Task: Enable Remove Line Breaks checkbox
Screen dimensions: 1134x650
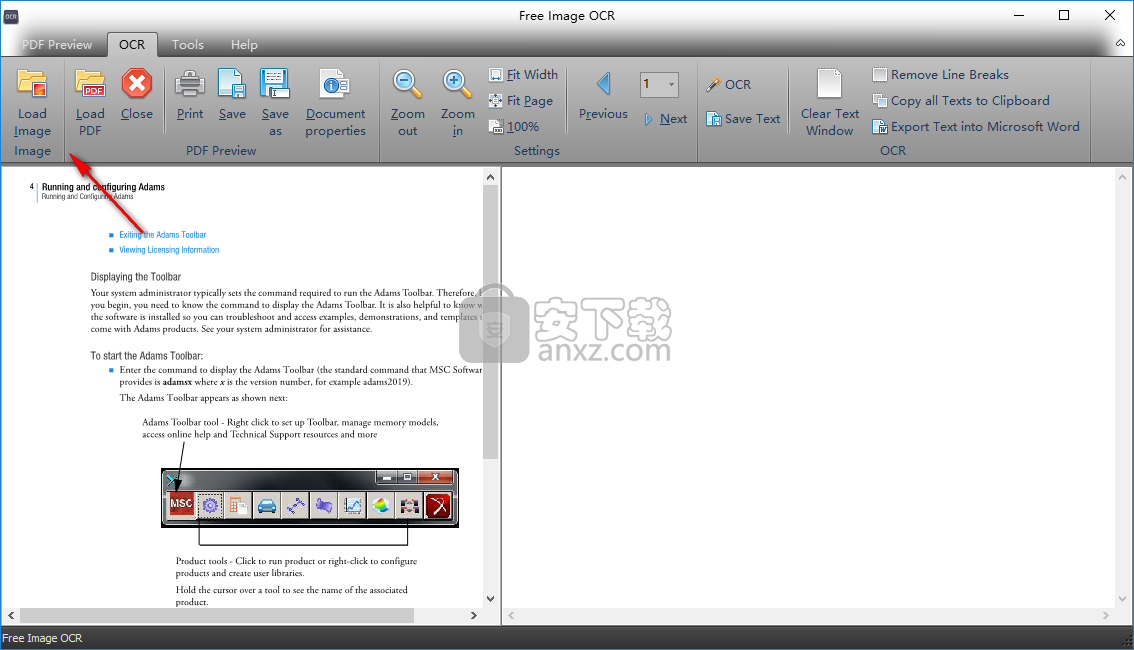Action: (x=879, y=74)
